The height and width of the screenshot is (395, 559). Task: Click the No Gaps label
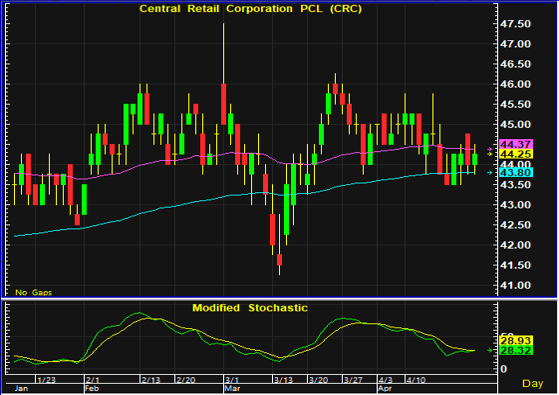pos(34,292)
